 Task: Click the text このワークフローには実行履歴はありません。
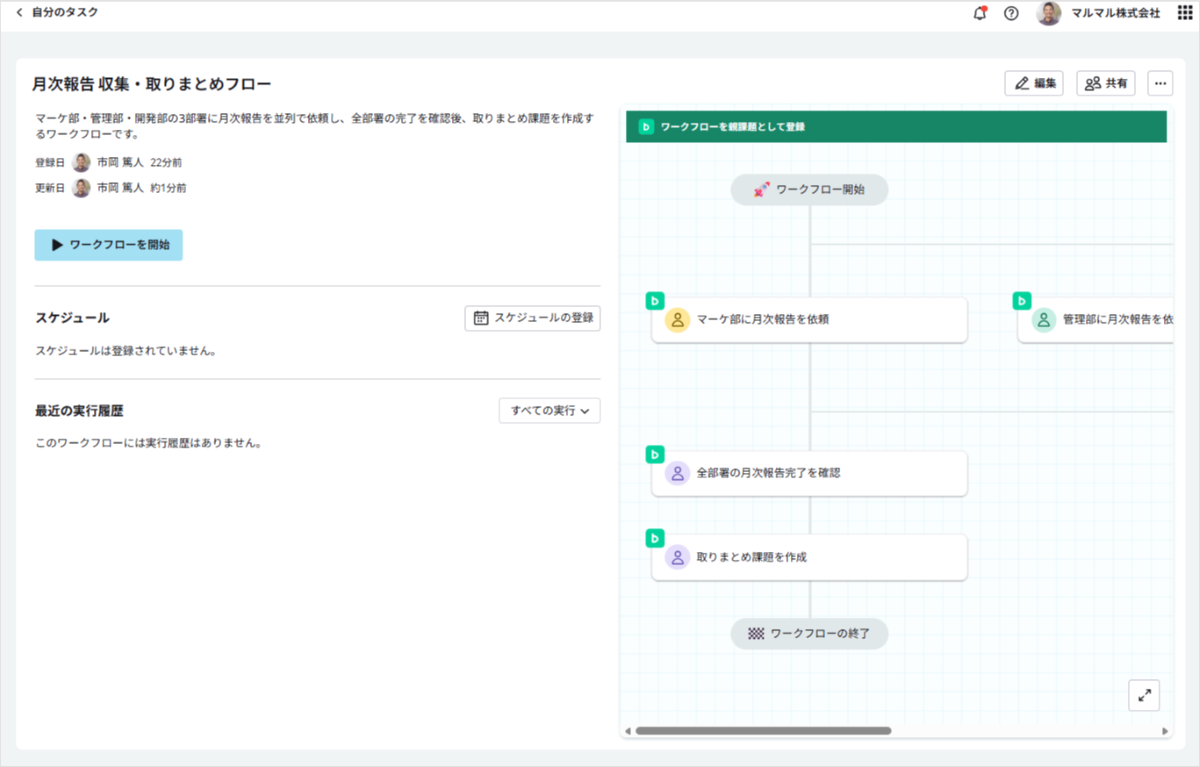148,443
